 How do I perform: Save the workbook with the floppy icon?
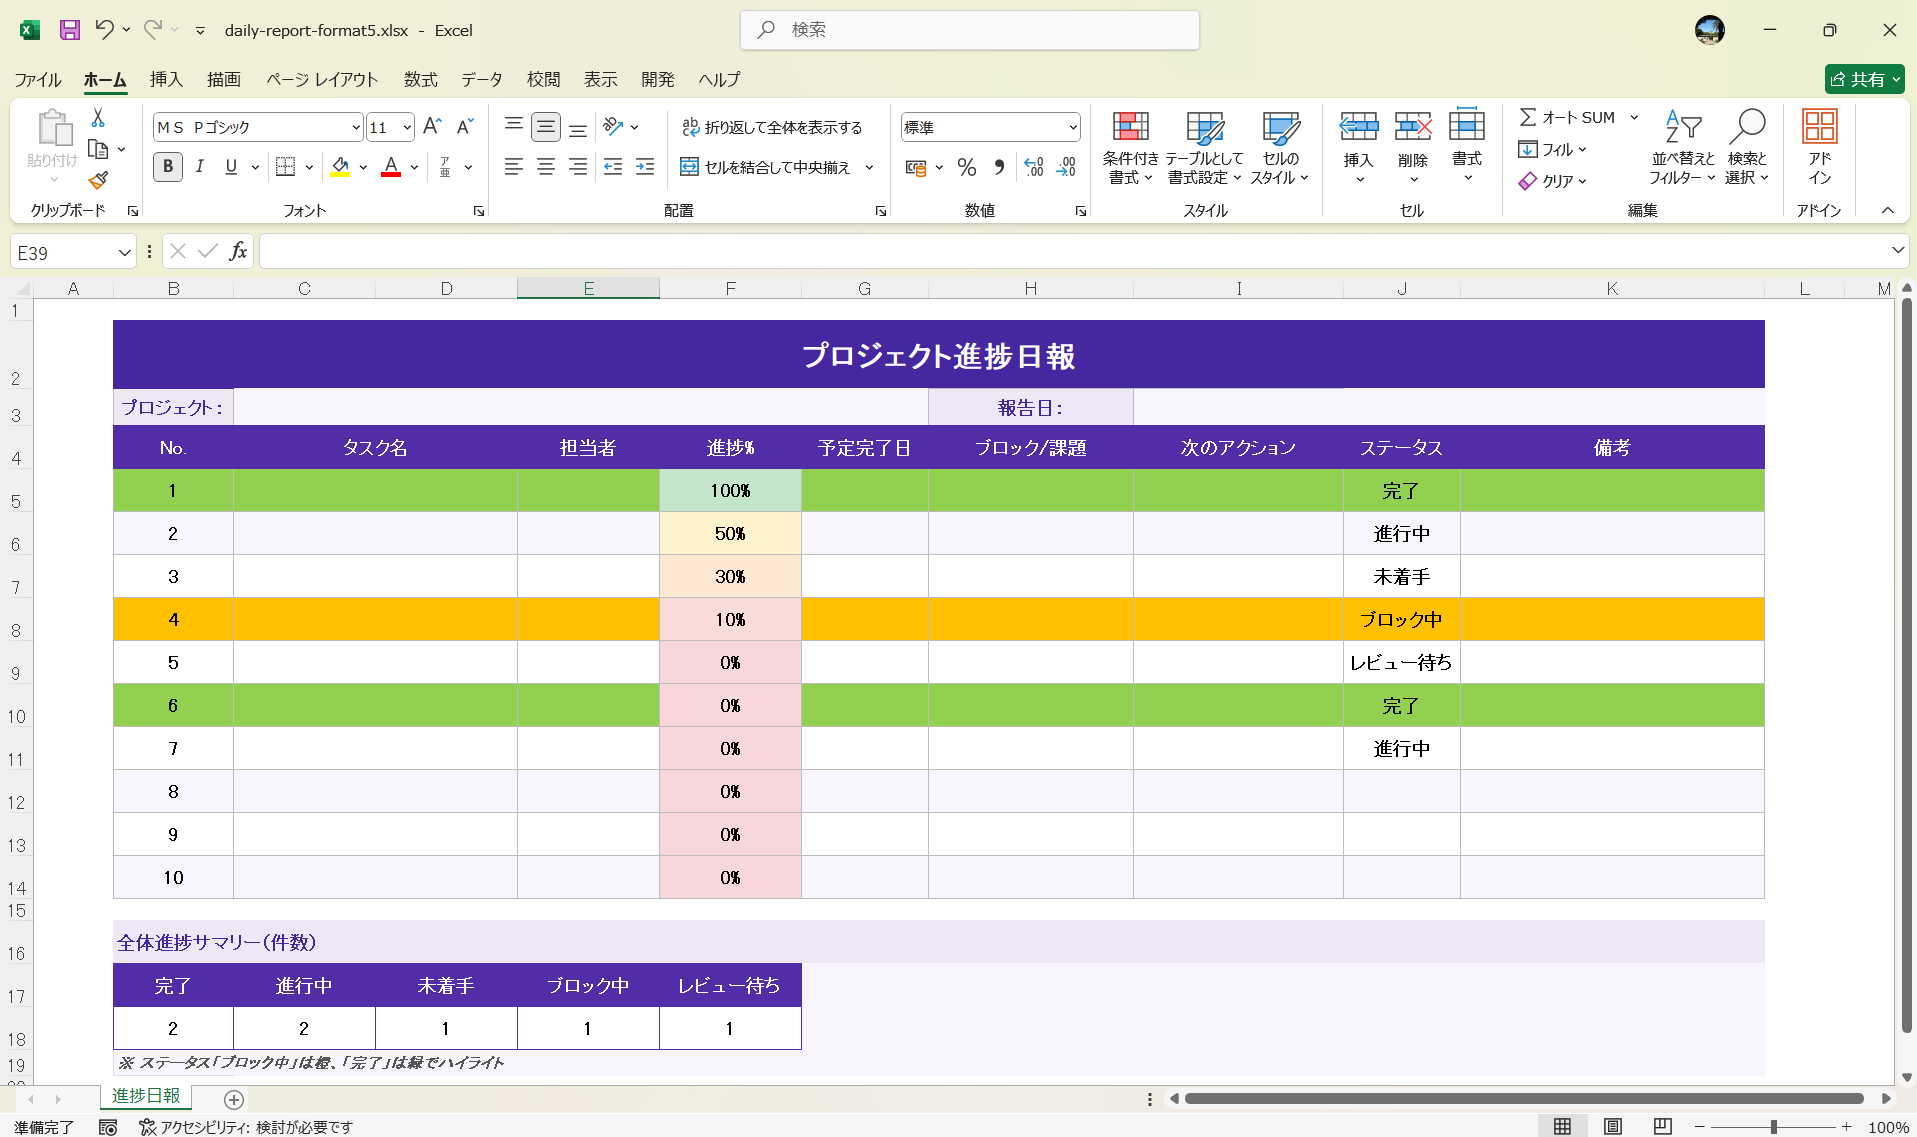point(69,30)
